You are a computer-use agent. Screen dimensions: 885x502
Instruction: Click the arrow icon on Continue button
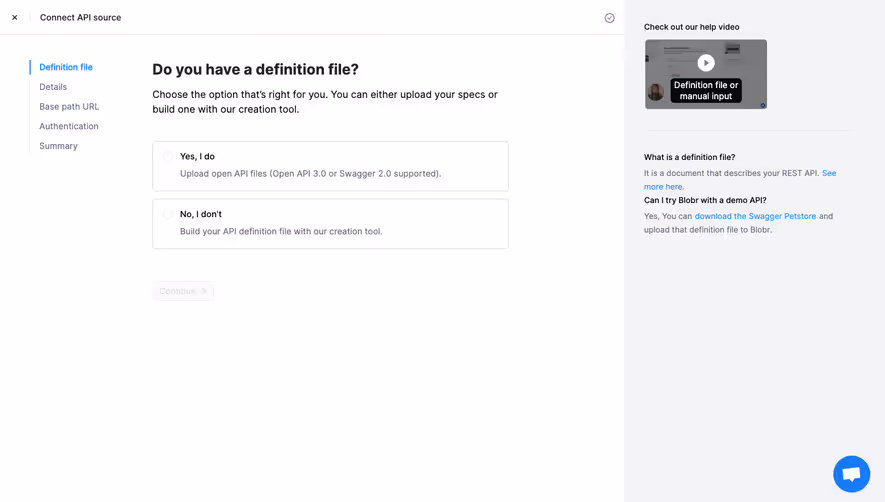pyautogui.click(x=204, y=291)
